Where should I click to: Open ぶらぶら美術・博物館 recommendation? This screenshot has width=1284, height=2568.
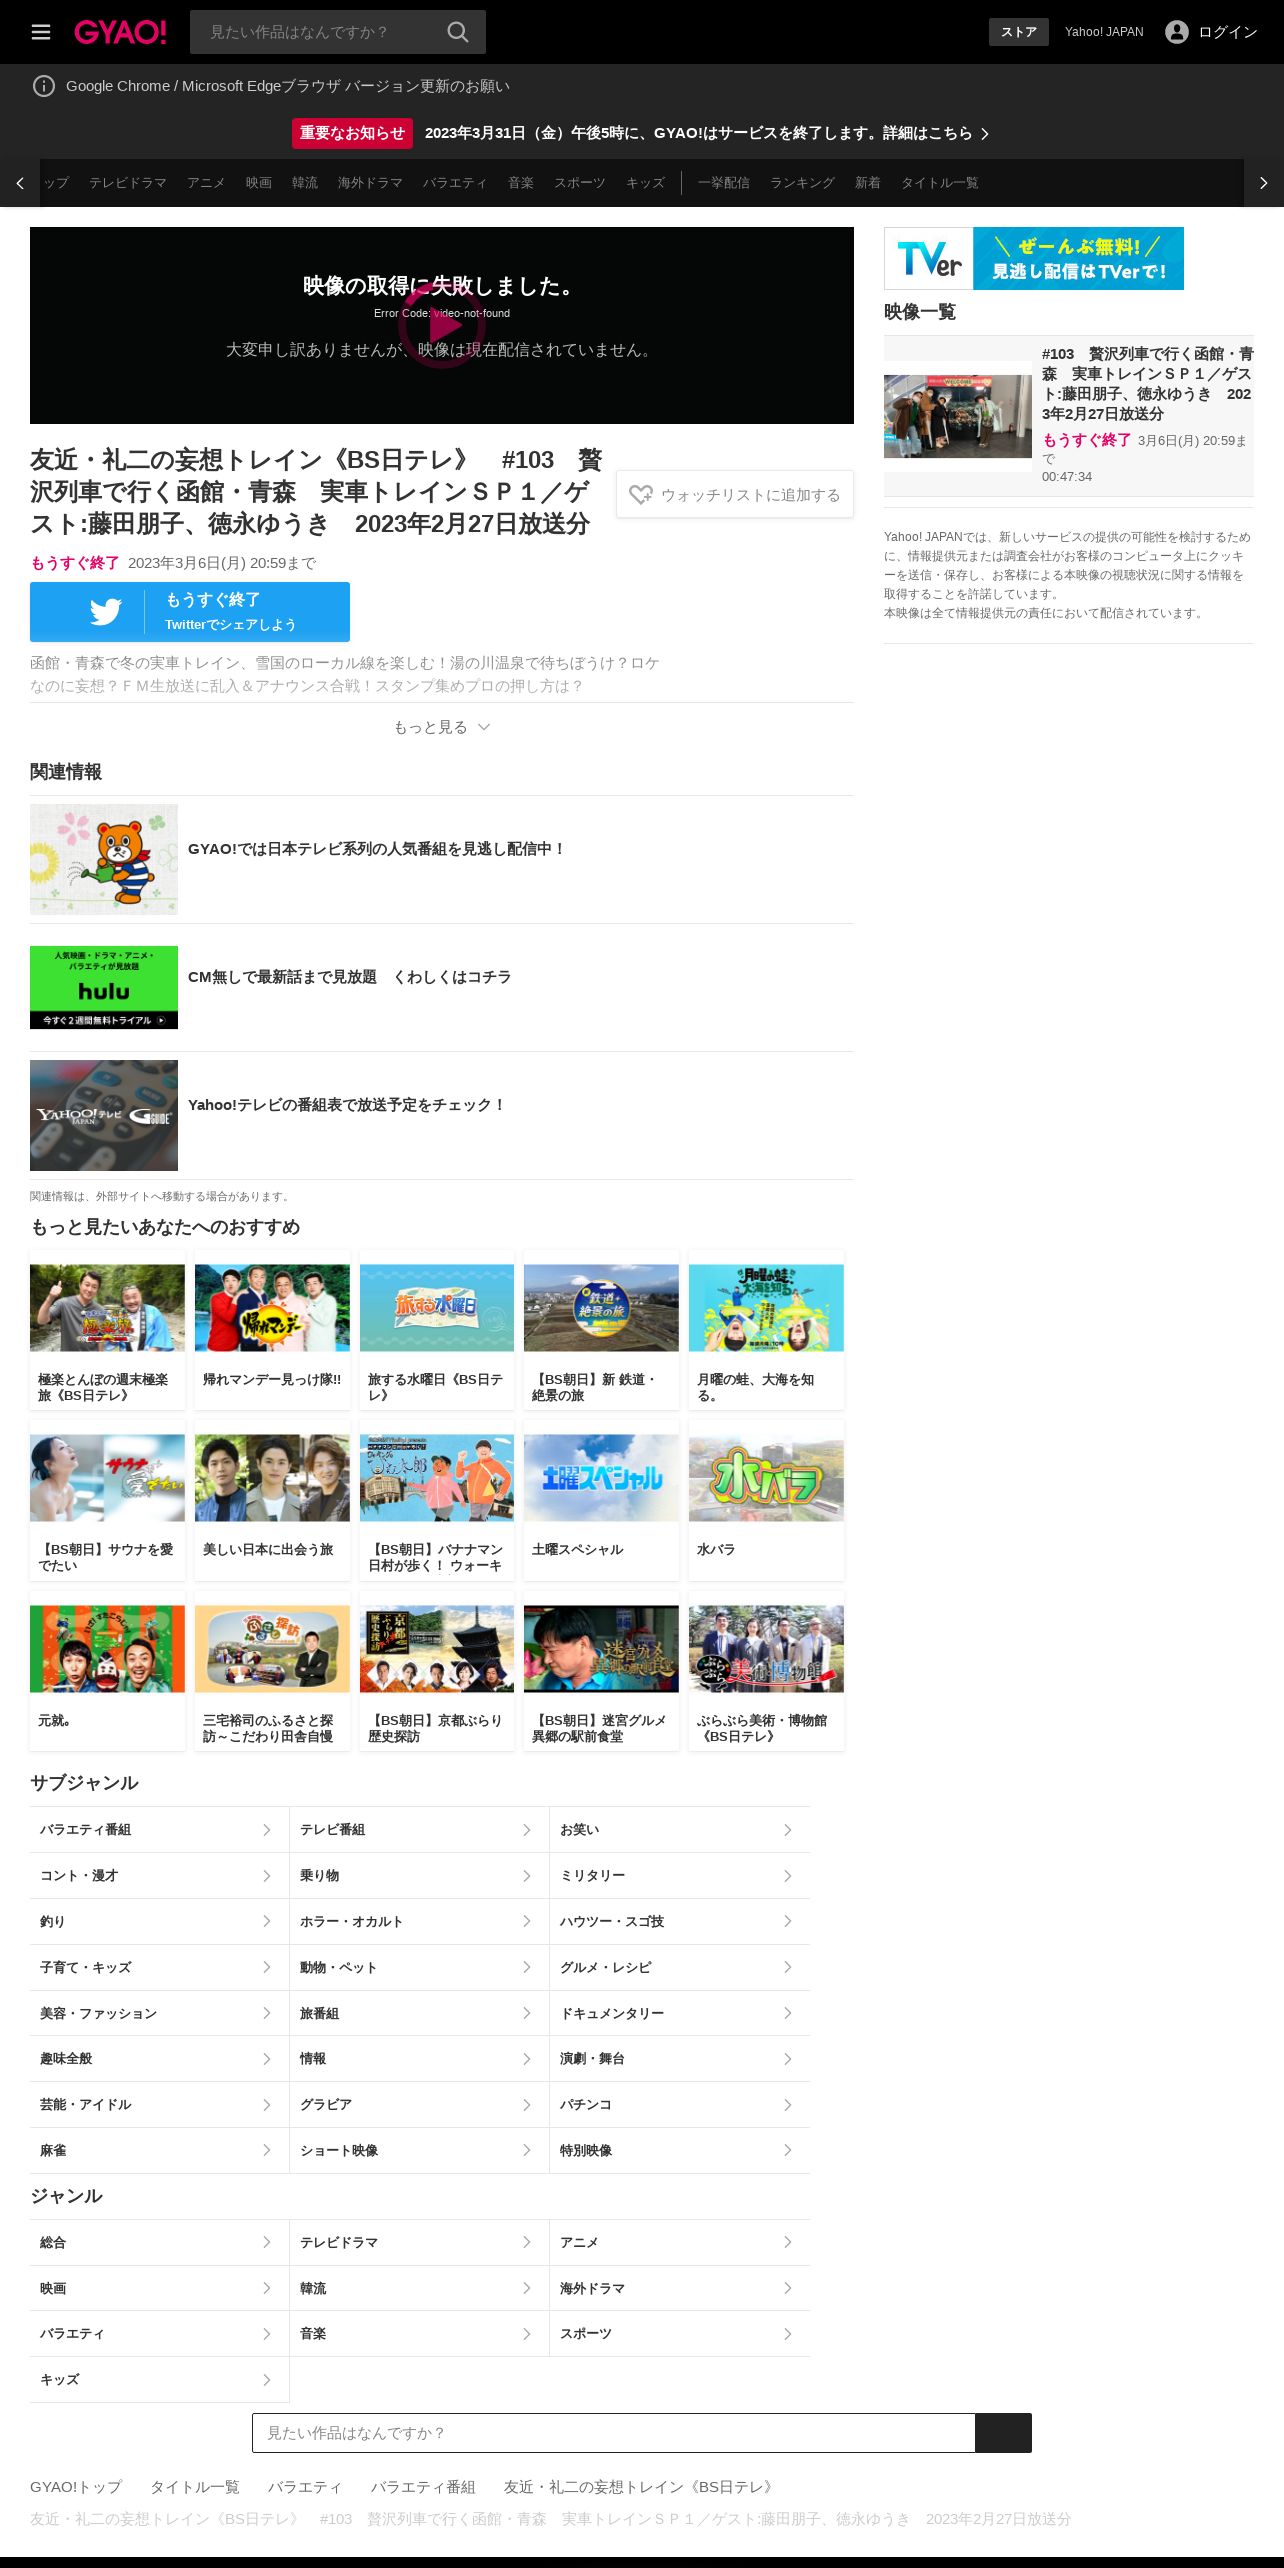click(x=766, y=1671)
